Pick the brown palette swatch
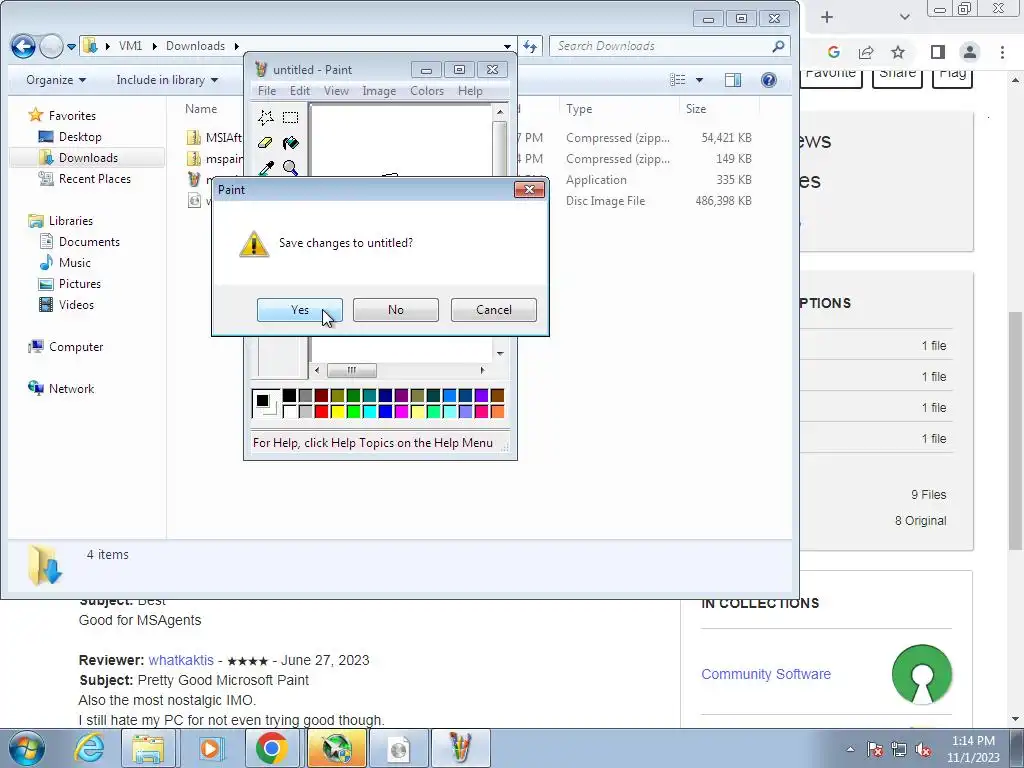The image size is (1024, 768). (x=497, y=395)
